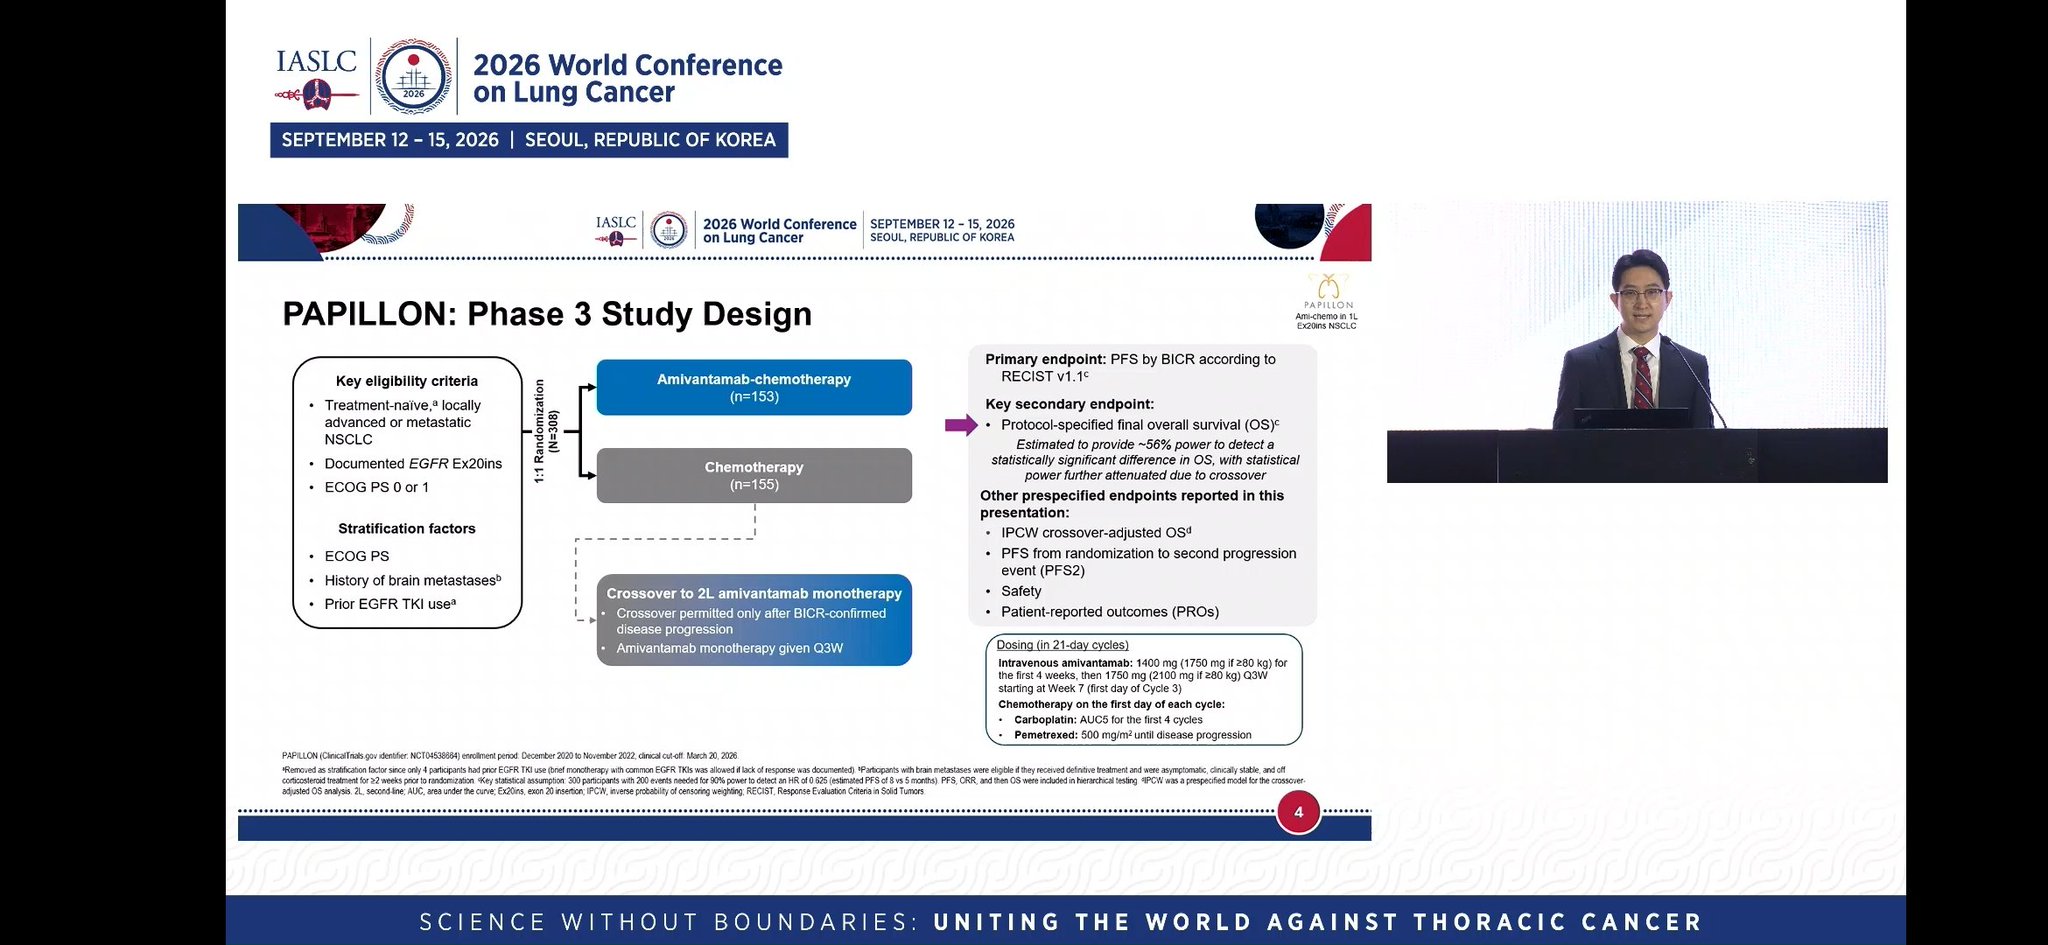Click 'Chemotherapy on the first day of each cycle' line

[x=1111, y=704]
